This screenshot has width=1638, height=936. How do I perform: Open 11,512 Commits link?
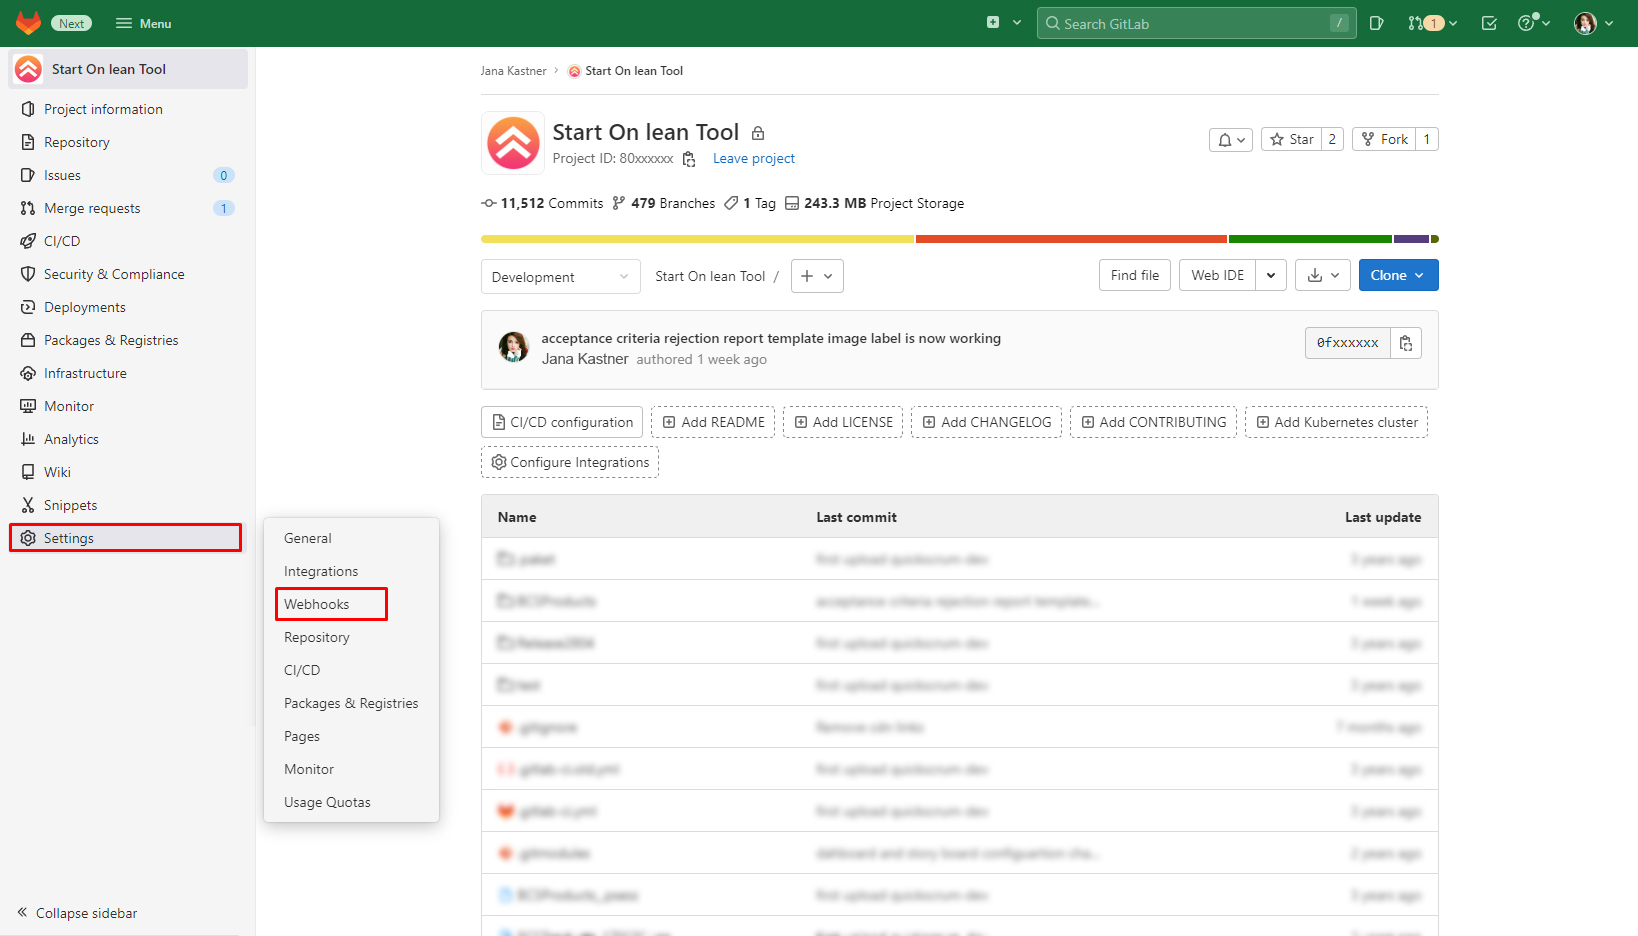[542, 203]
